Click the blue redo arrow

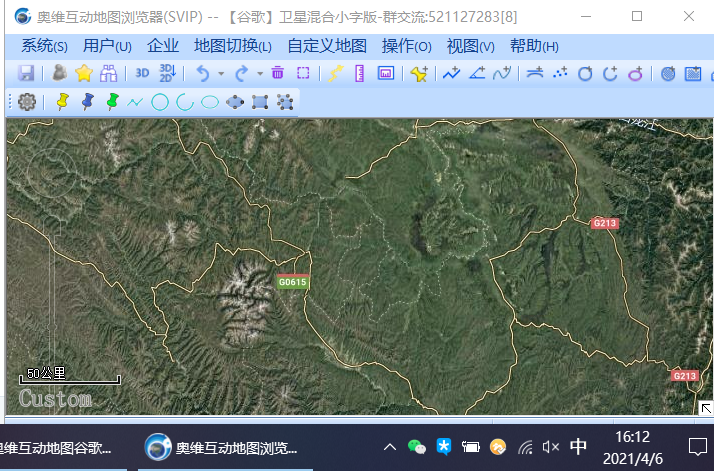point(242,73)
